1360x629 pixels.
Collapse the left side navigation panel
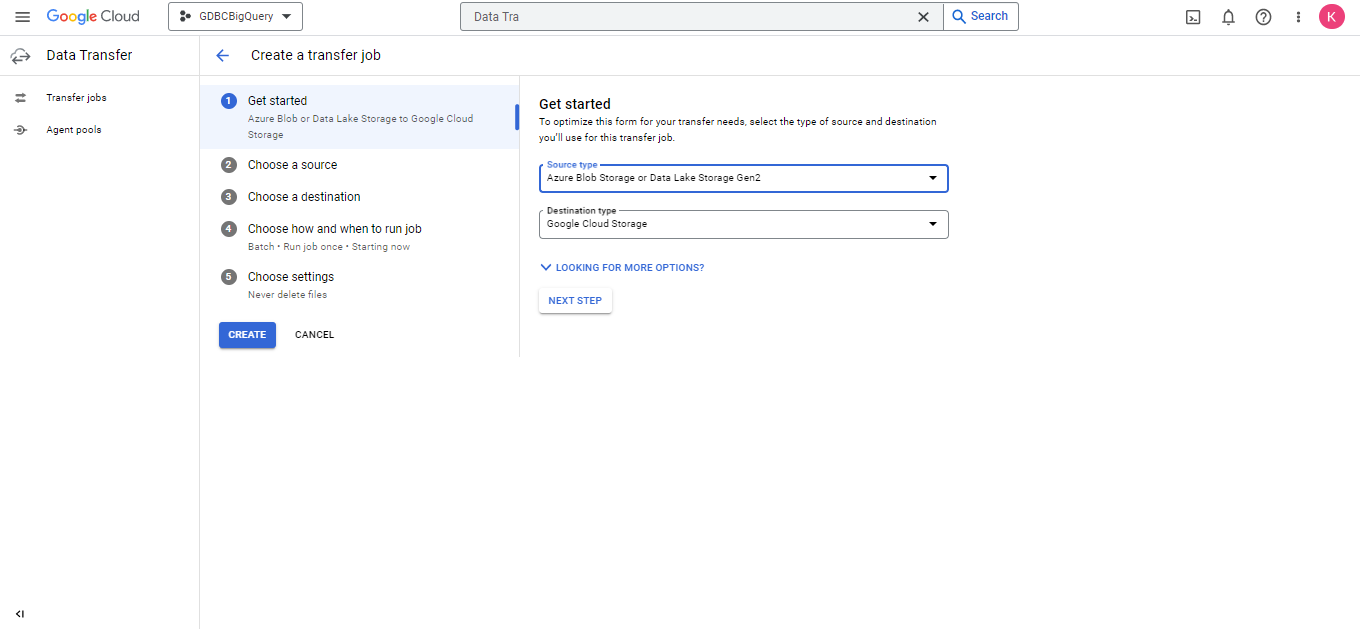point(20,614)
